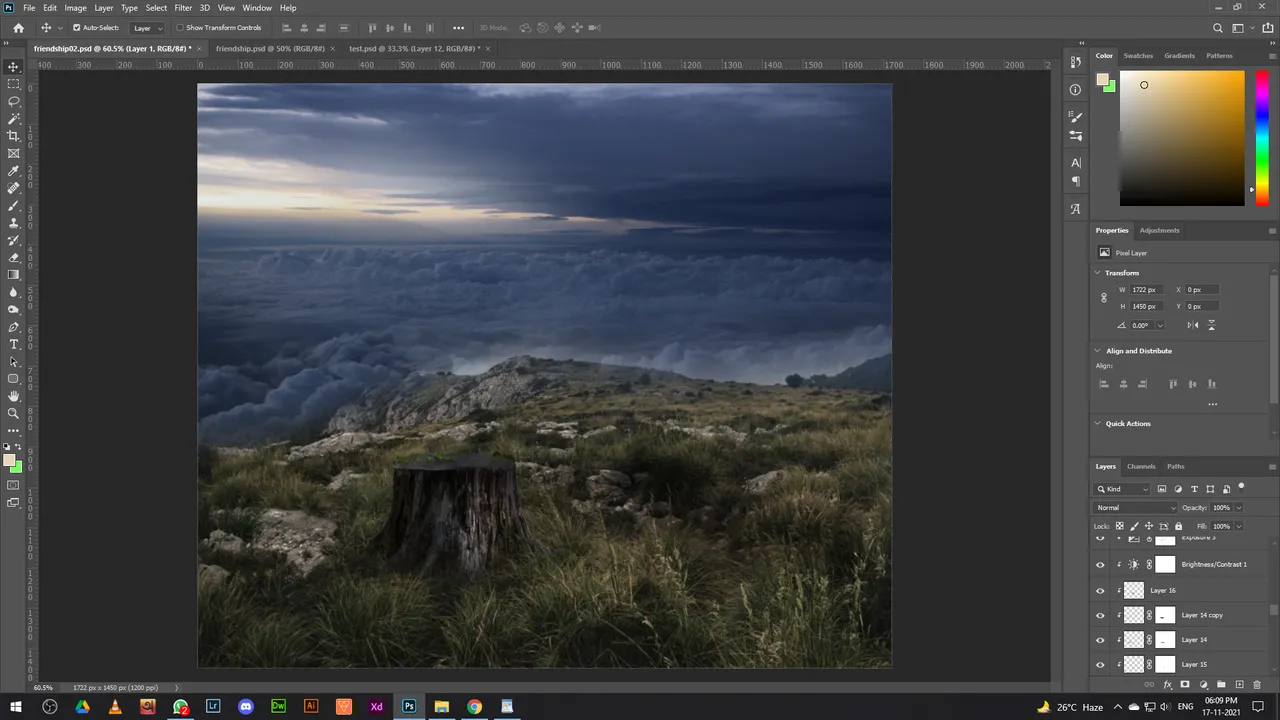Hide Layer 14 copy eye icon
This screenshot has width=1280, height=720.
1101,615
